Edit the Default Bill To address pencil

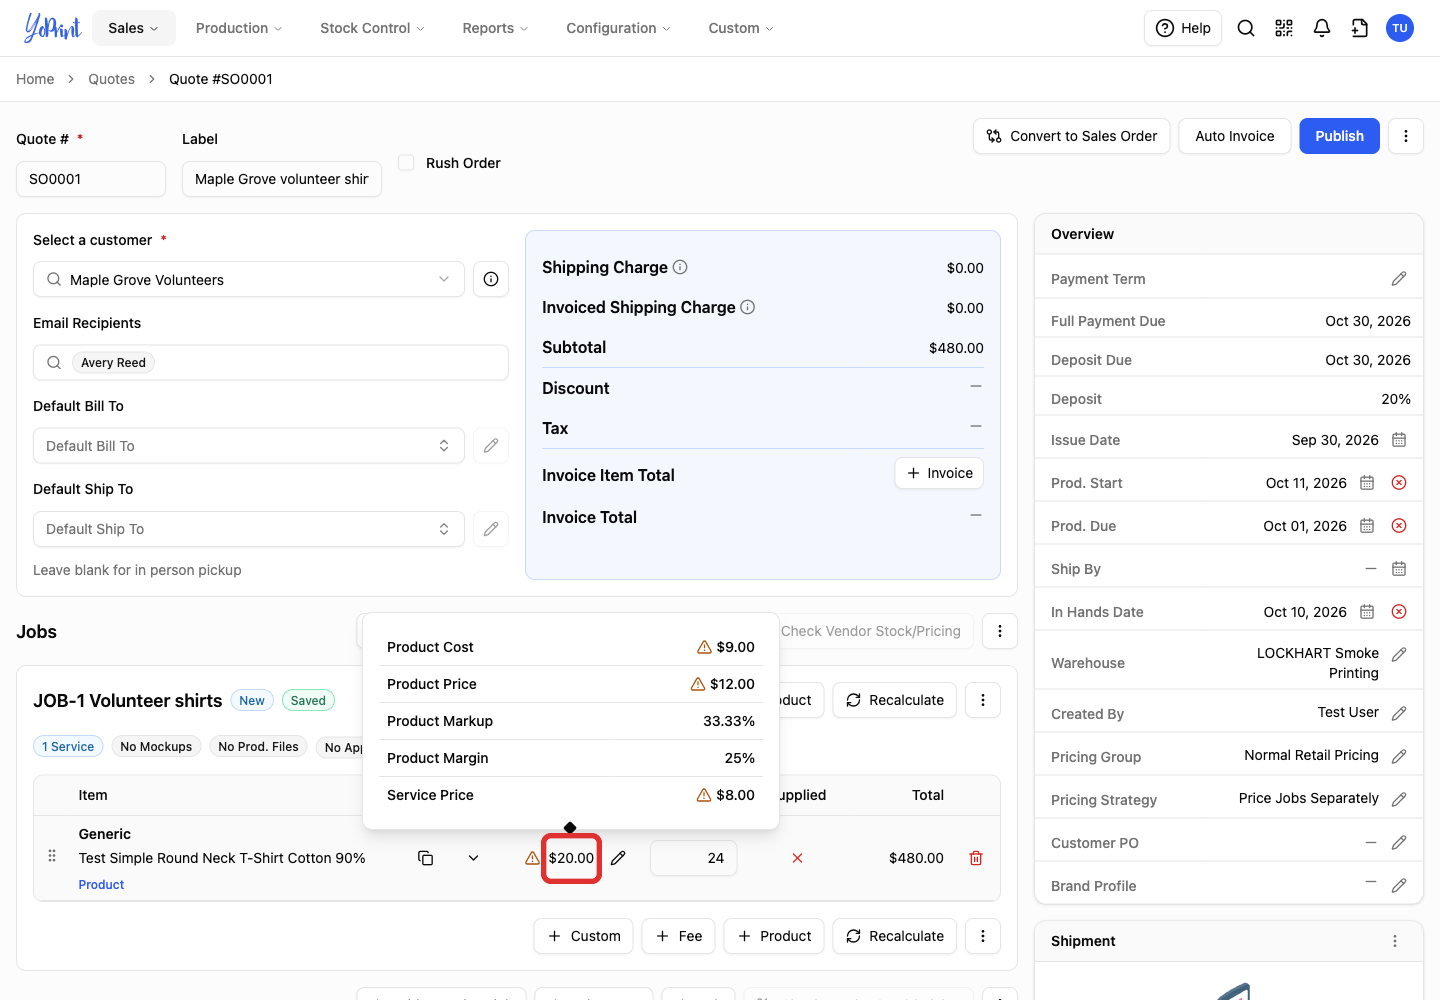491,446
